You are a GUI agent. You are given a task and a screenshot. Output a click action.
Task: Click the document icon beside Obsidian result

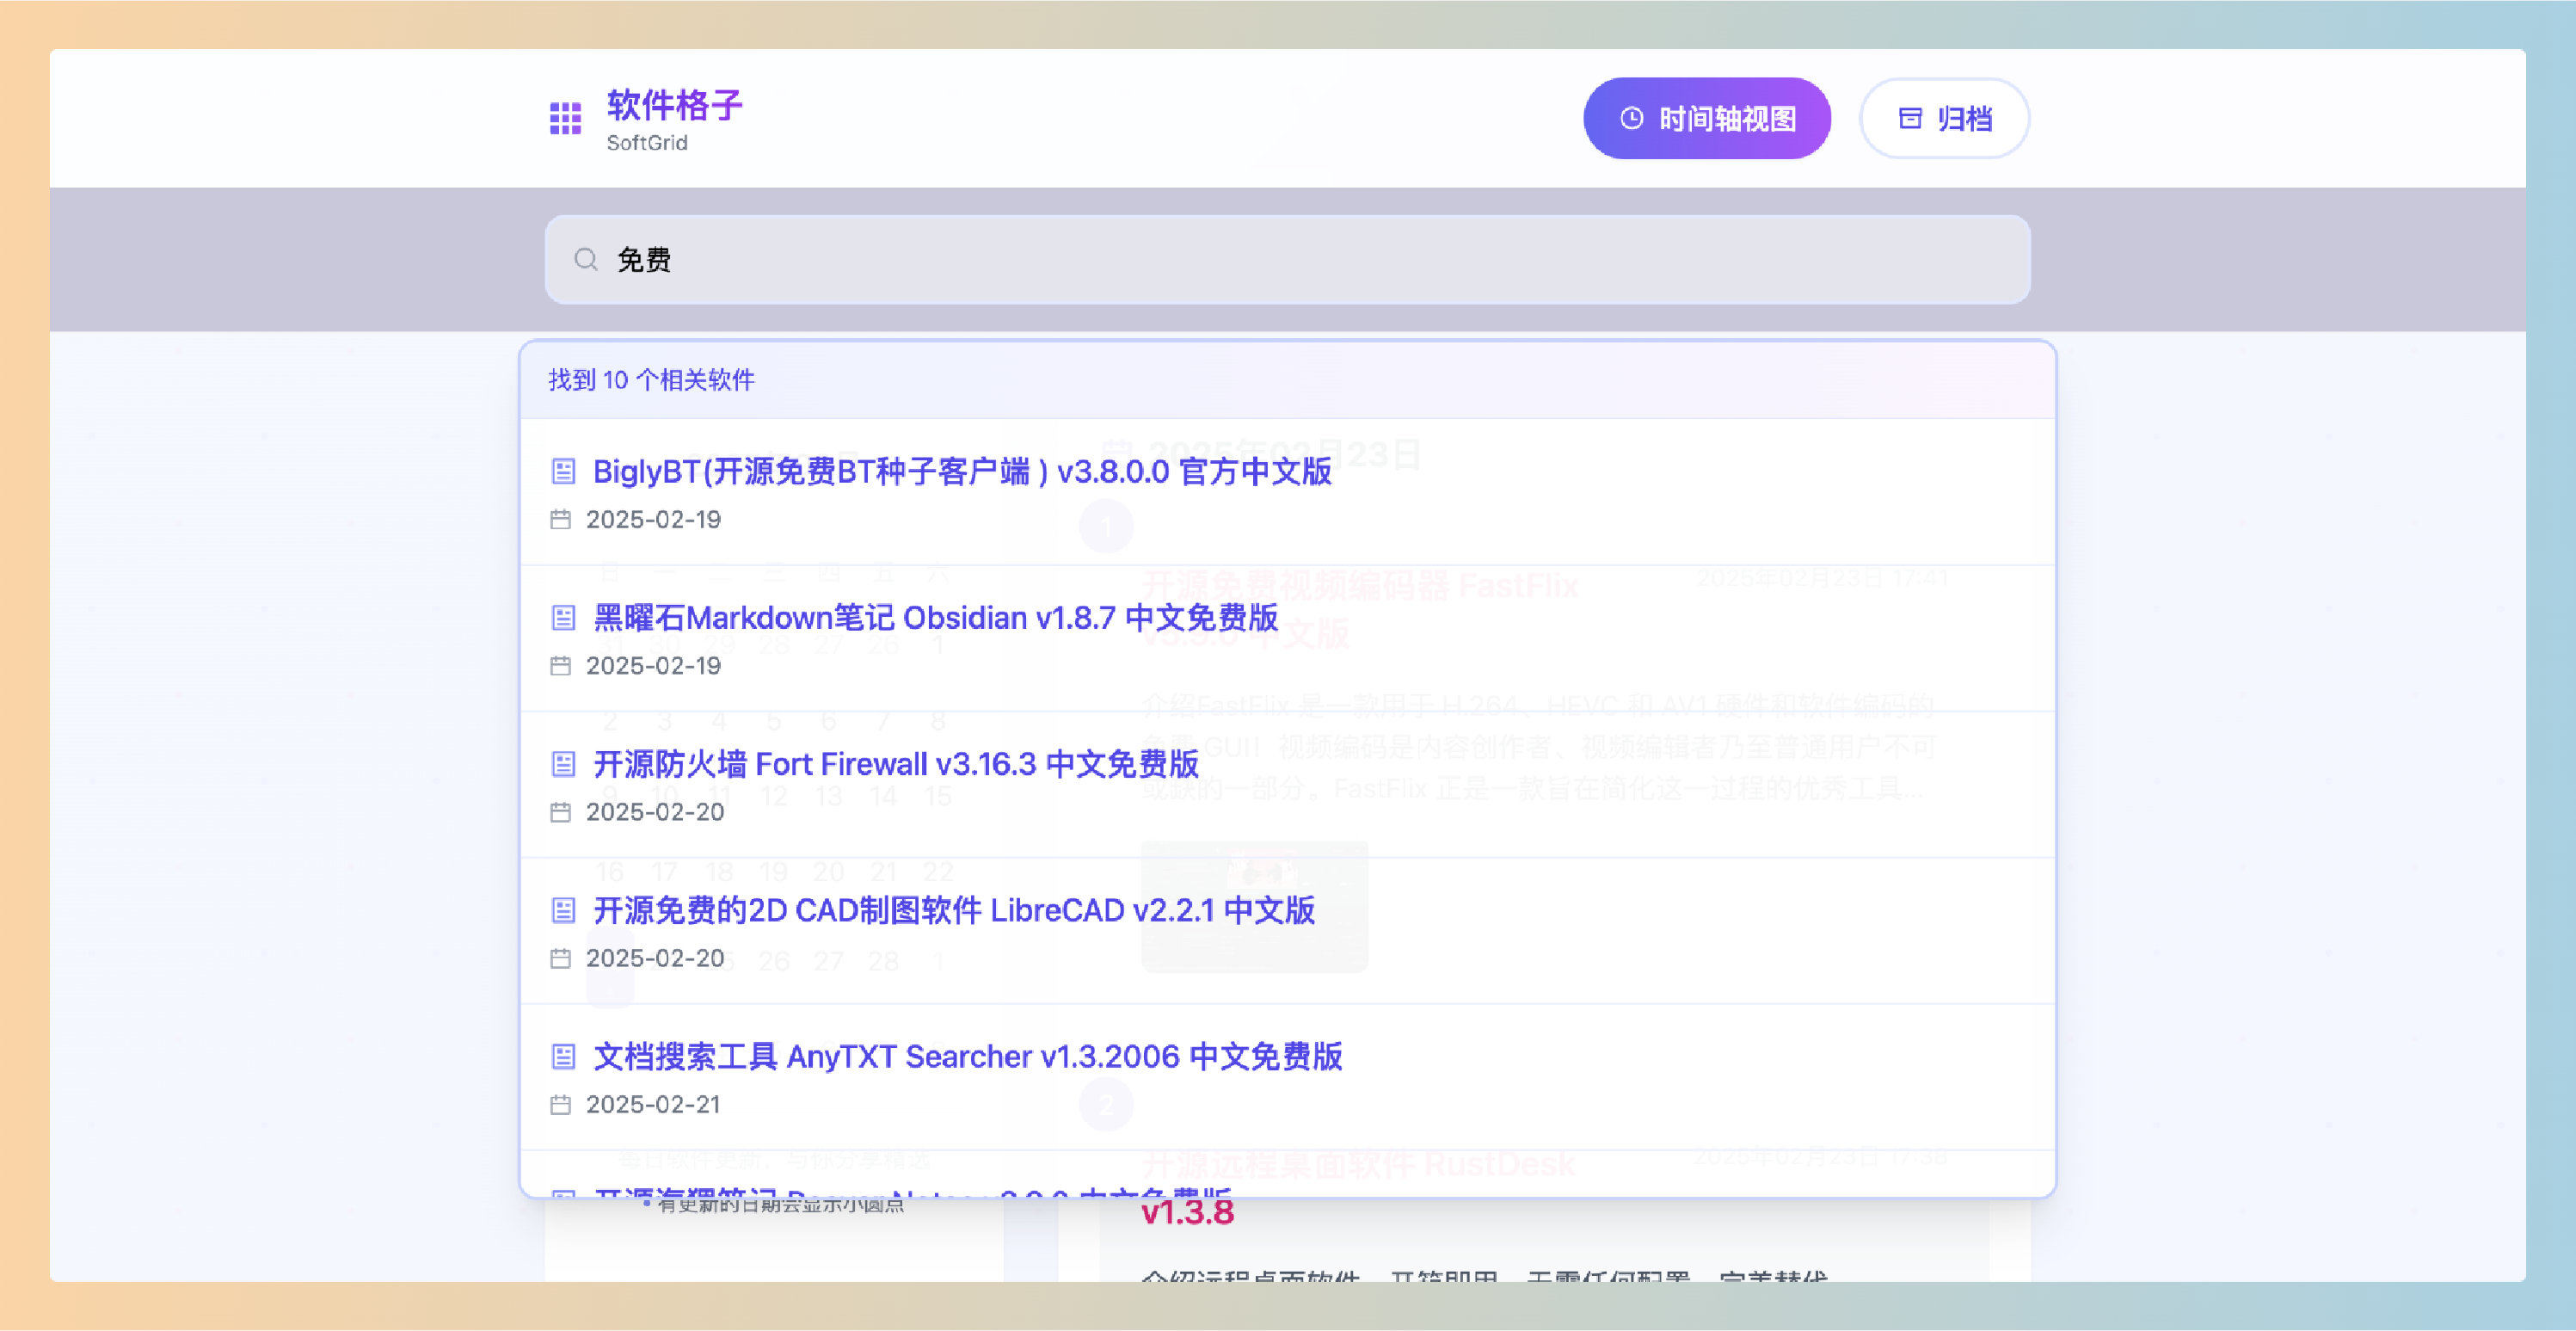(x=563, y=617)
